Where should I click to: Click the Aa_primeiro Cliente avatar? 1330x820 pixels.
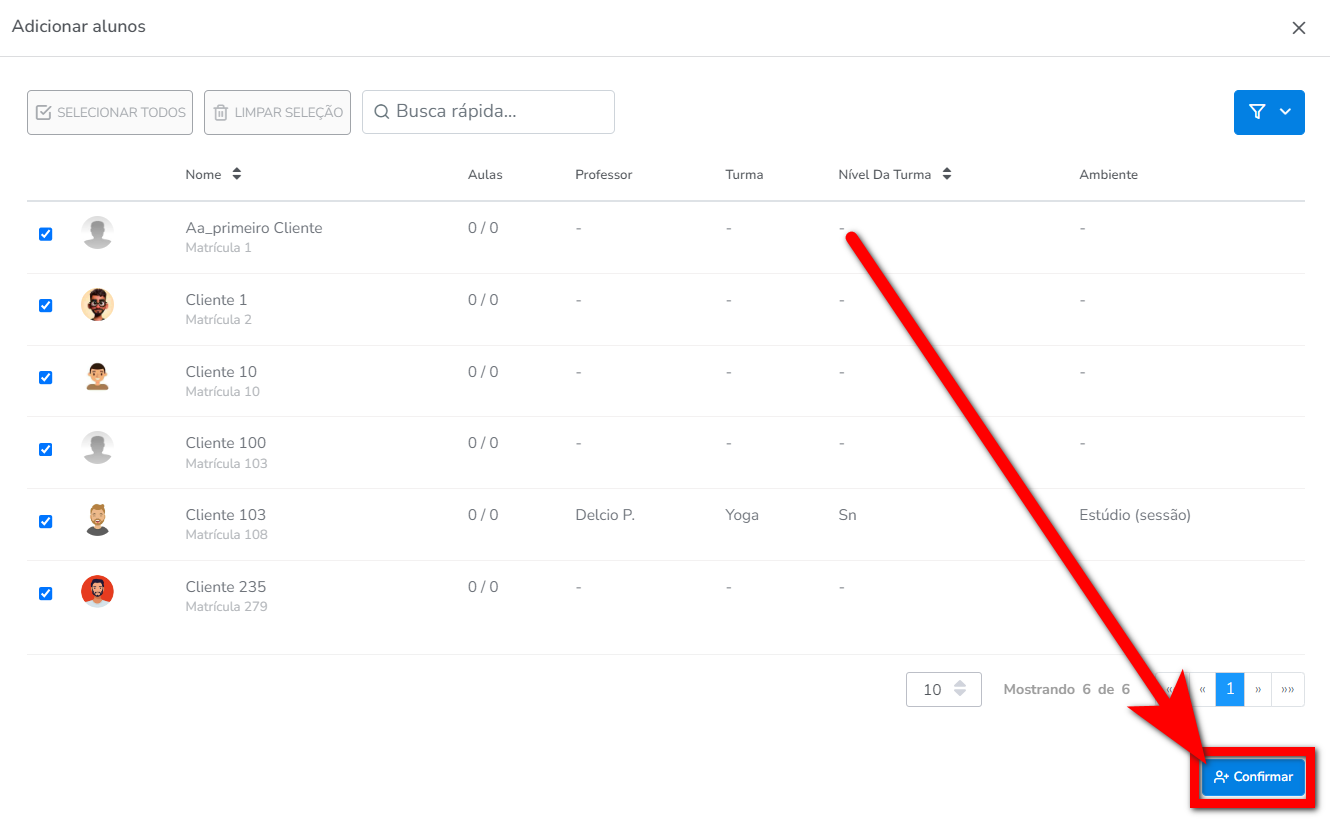coord(97,233)
